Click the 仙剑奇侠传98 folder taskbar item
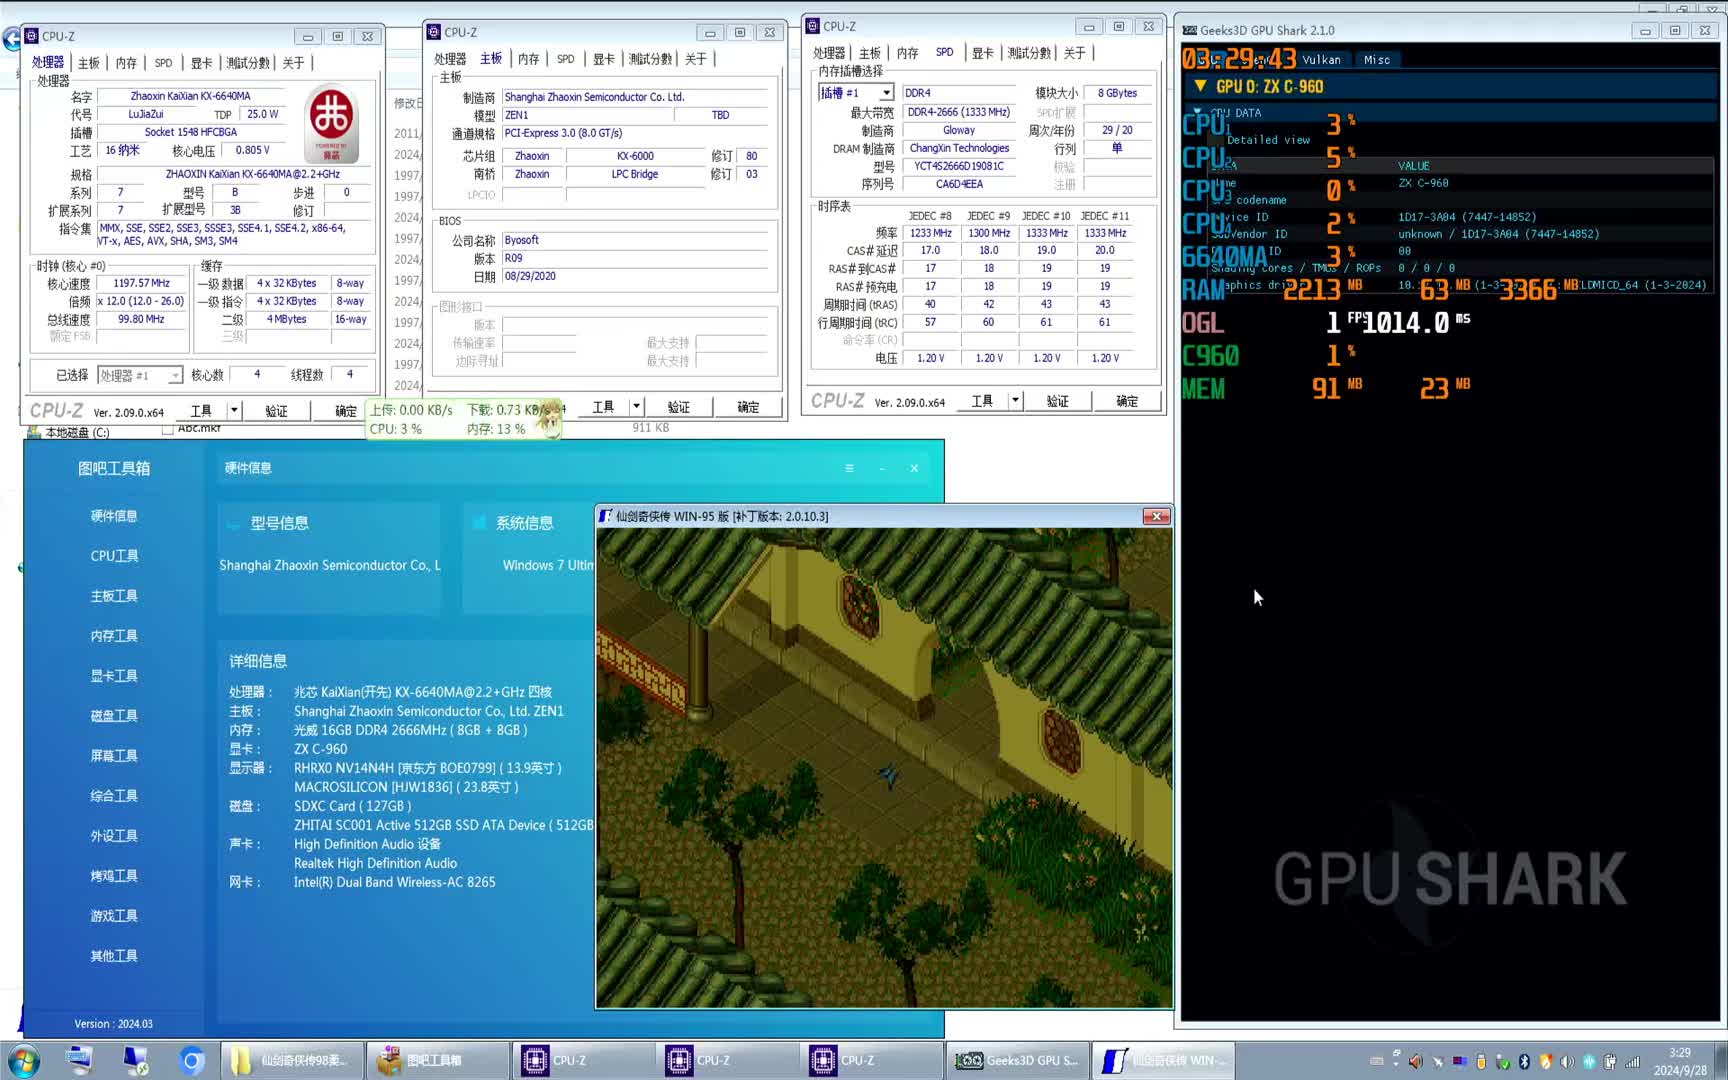This screenshot has width=1728, height=1080. tap(291, 1060)
